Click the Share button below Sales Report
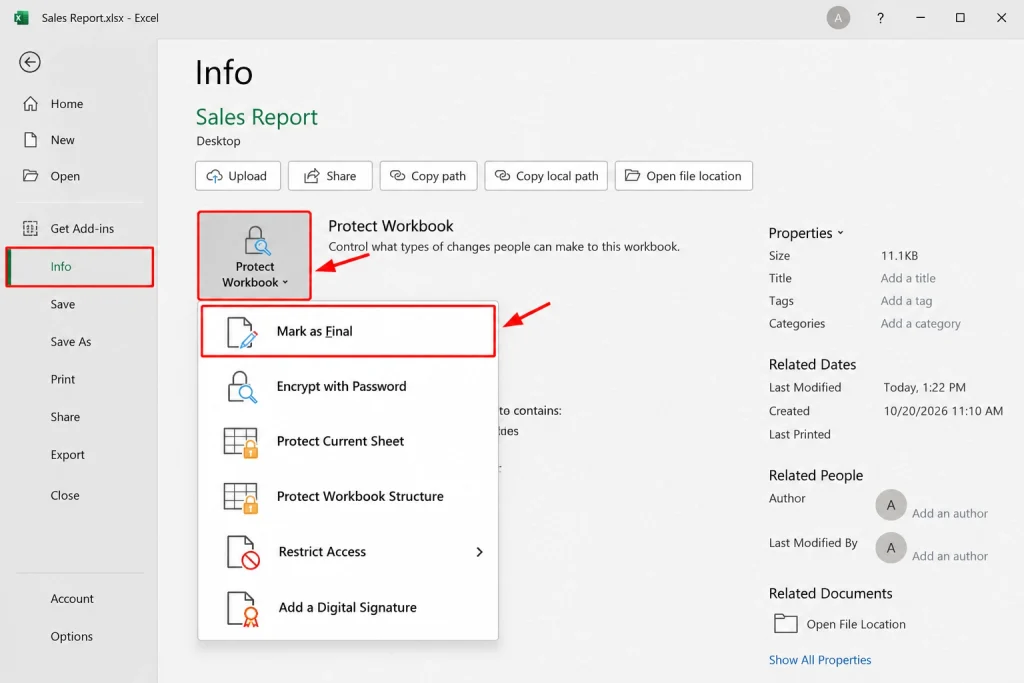This screenshot has height=683, width=1024. (x=330, y=176)
